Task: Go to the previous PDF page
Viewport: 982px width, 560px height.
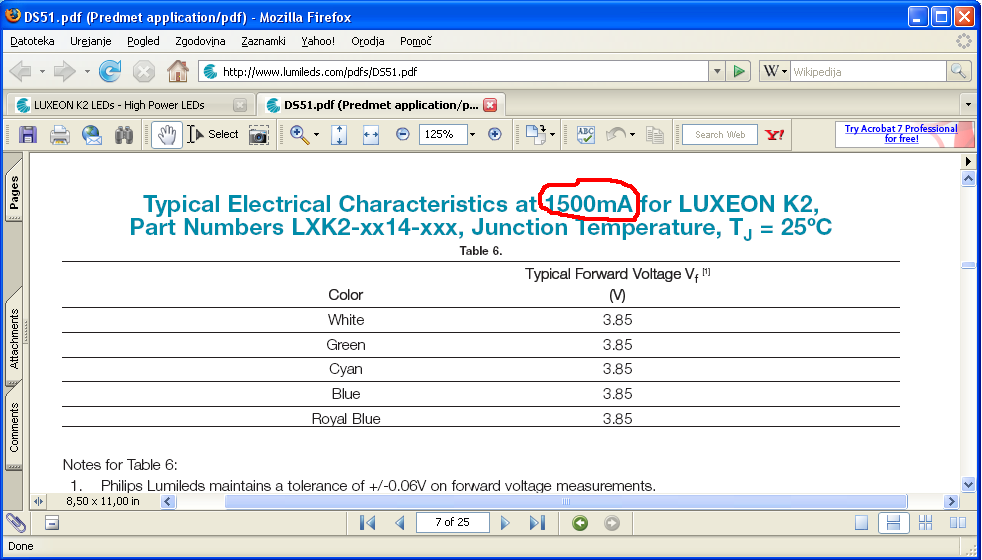Action: point(400,522)
